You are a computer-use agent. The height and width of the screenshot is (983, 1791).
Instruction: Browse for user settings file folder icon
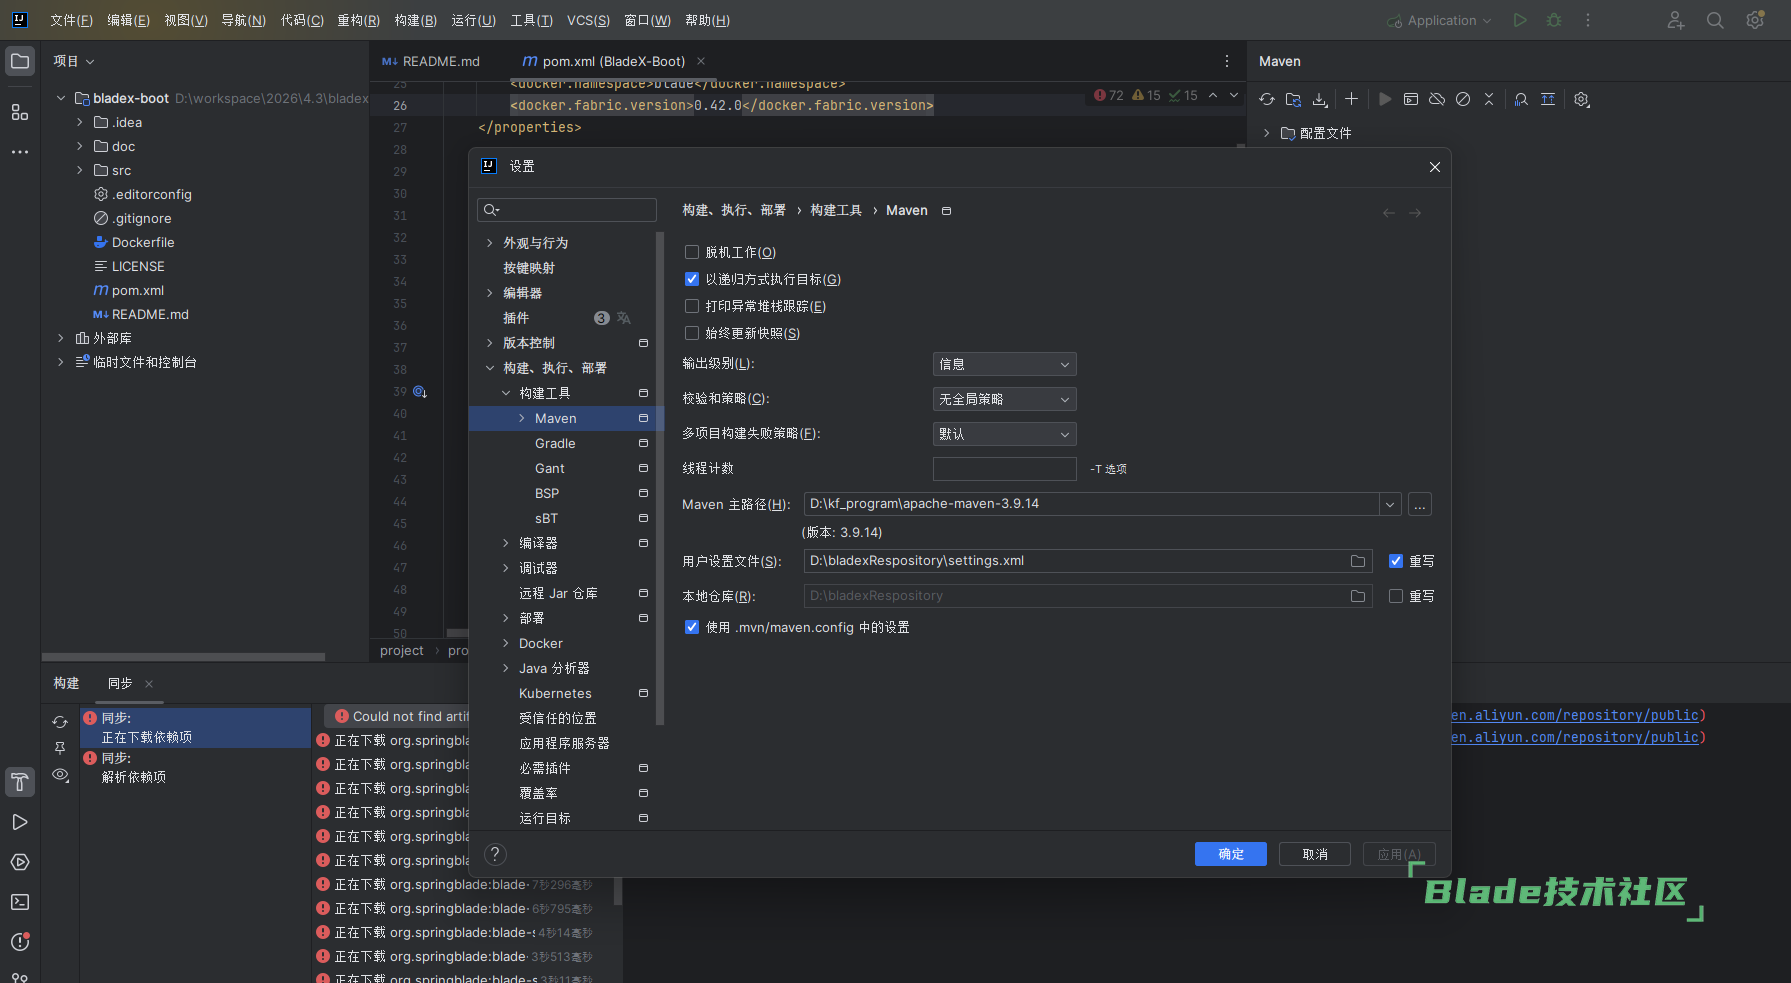(x=1358, y=561)
